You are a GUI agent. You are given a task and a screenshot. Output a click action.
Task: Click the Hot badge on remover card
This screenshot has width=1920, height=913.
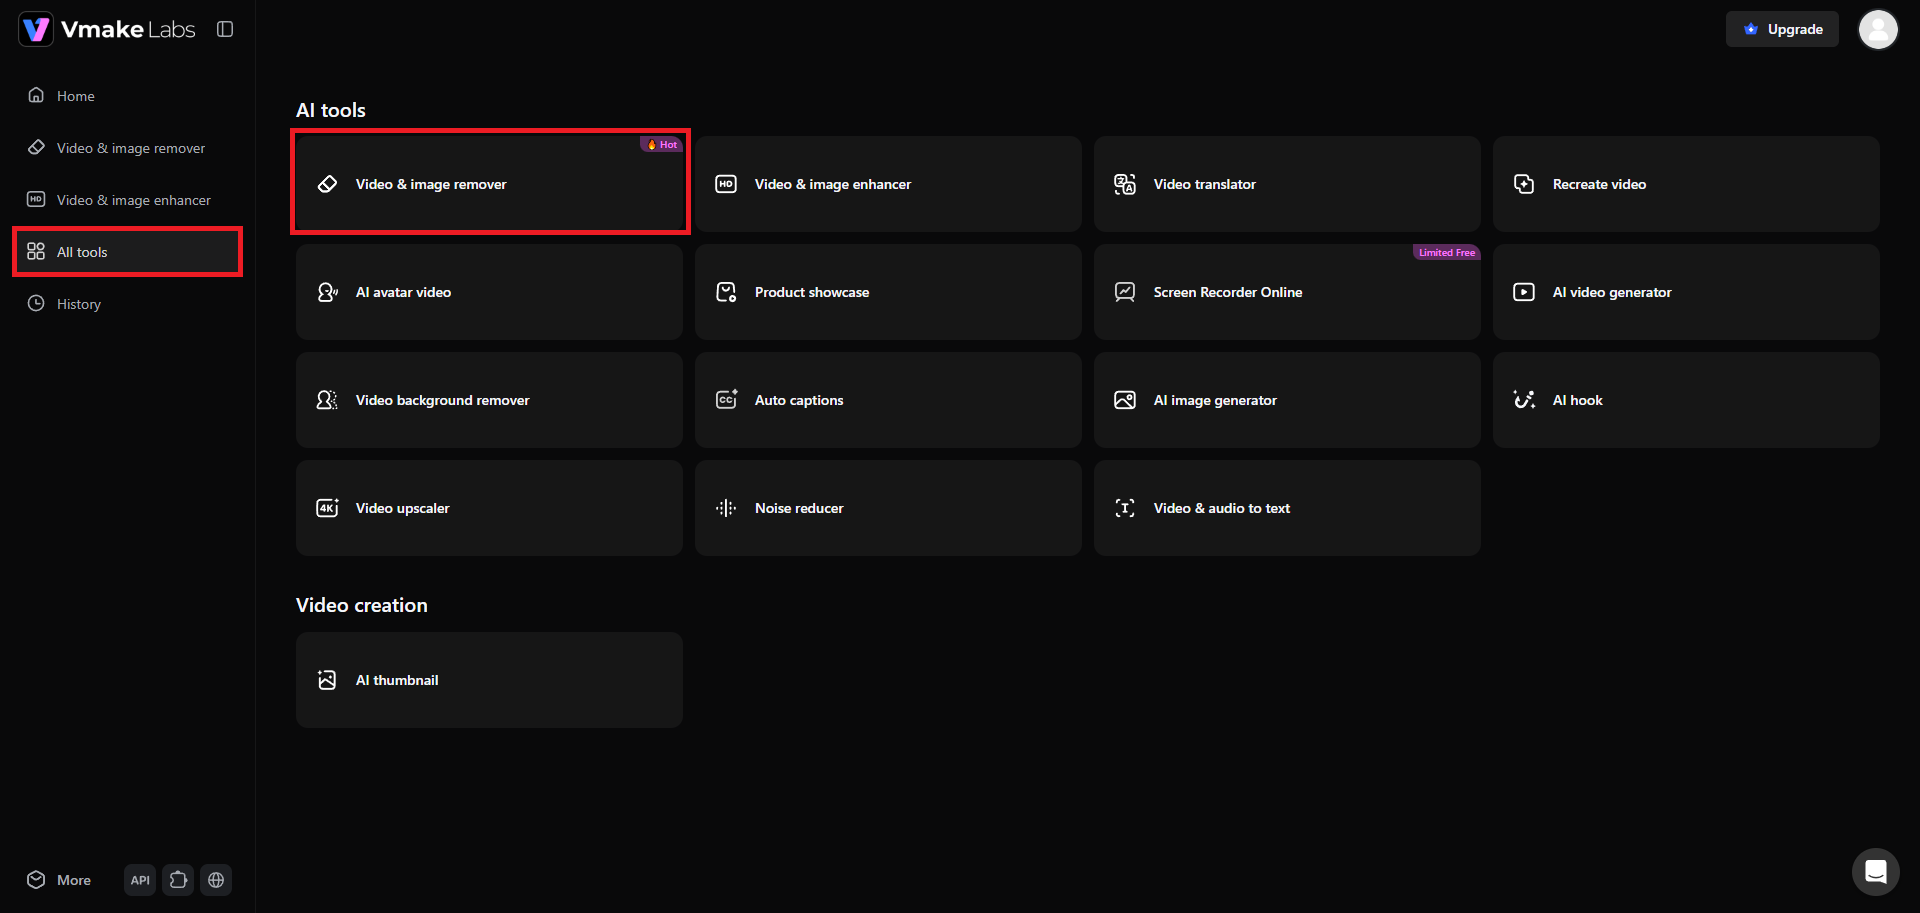[661, 144]
